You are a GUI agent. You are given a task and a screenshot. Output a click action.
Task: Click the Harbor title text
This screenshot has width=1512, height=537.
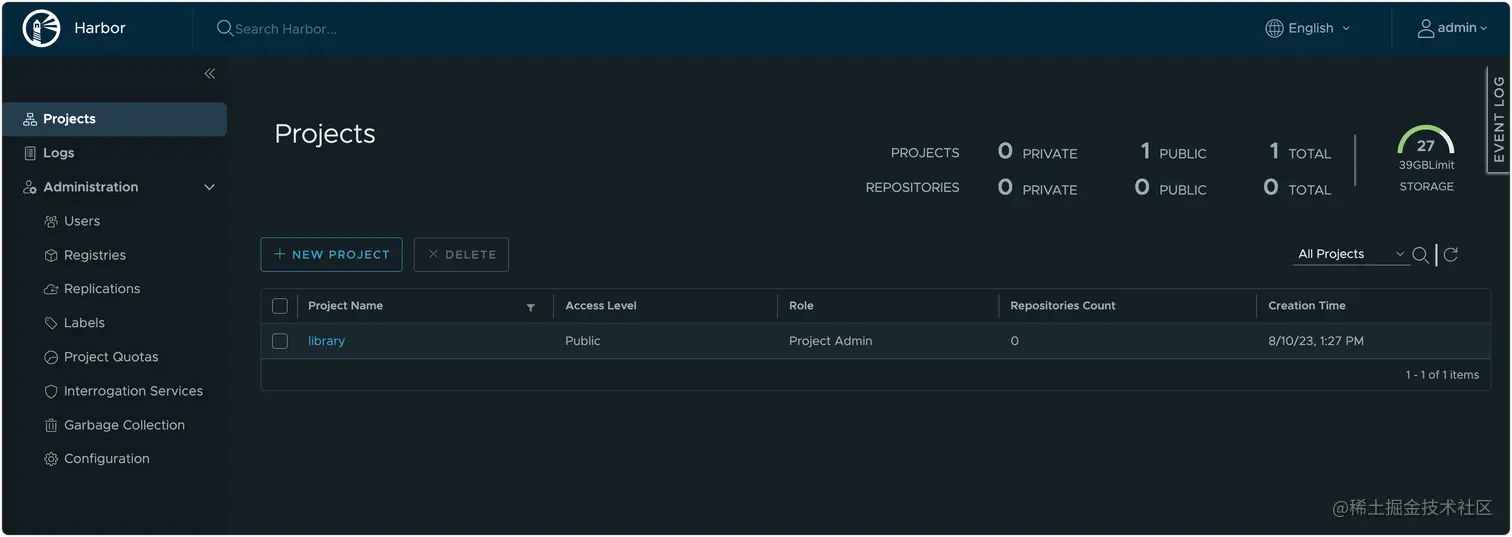click(x=100, y=28)
